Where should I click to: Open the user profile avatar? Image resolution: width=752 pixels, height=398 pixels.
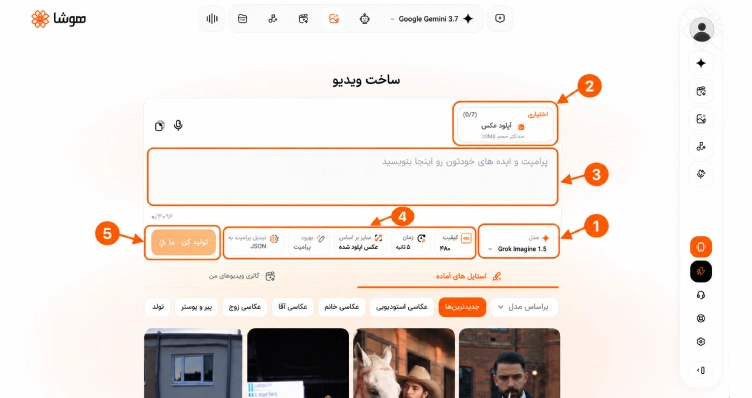point(701,30)
